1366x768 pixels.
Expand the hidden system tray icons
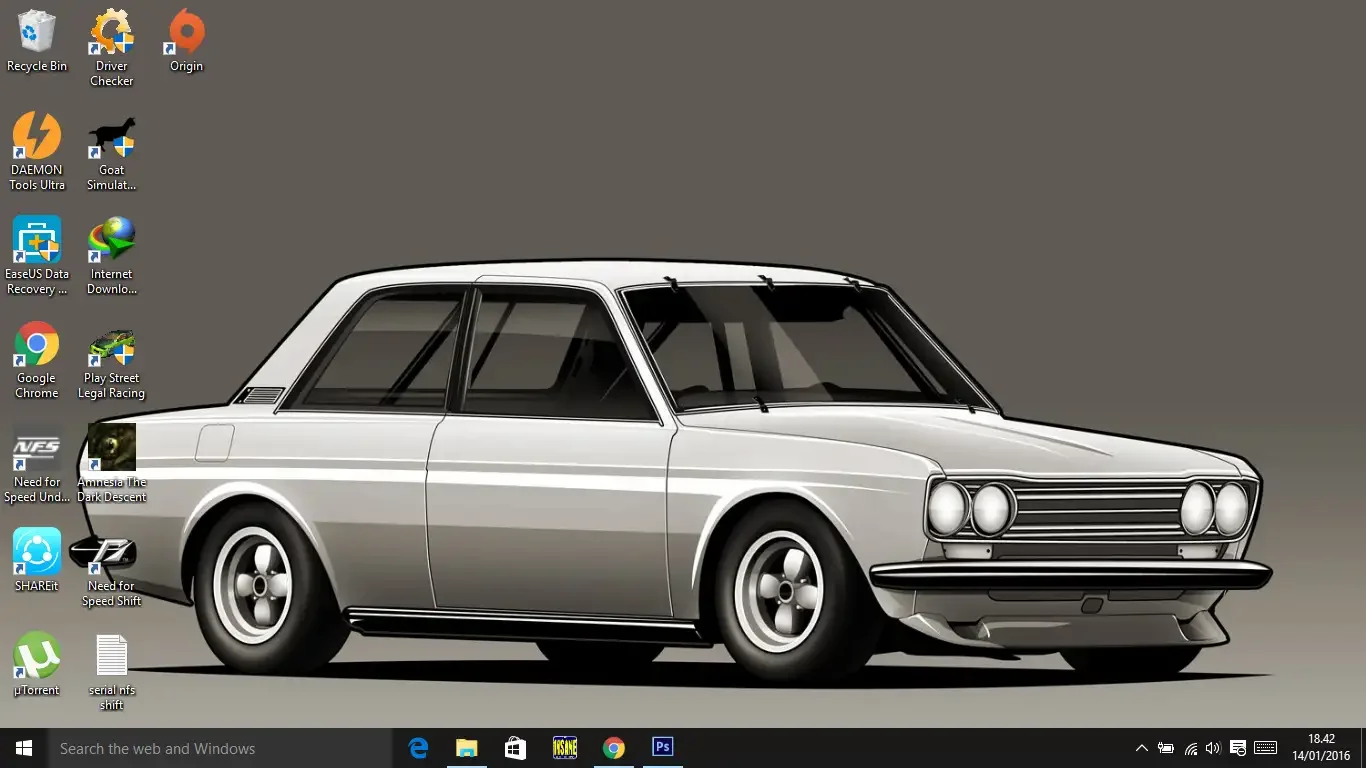[1141, 748]
